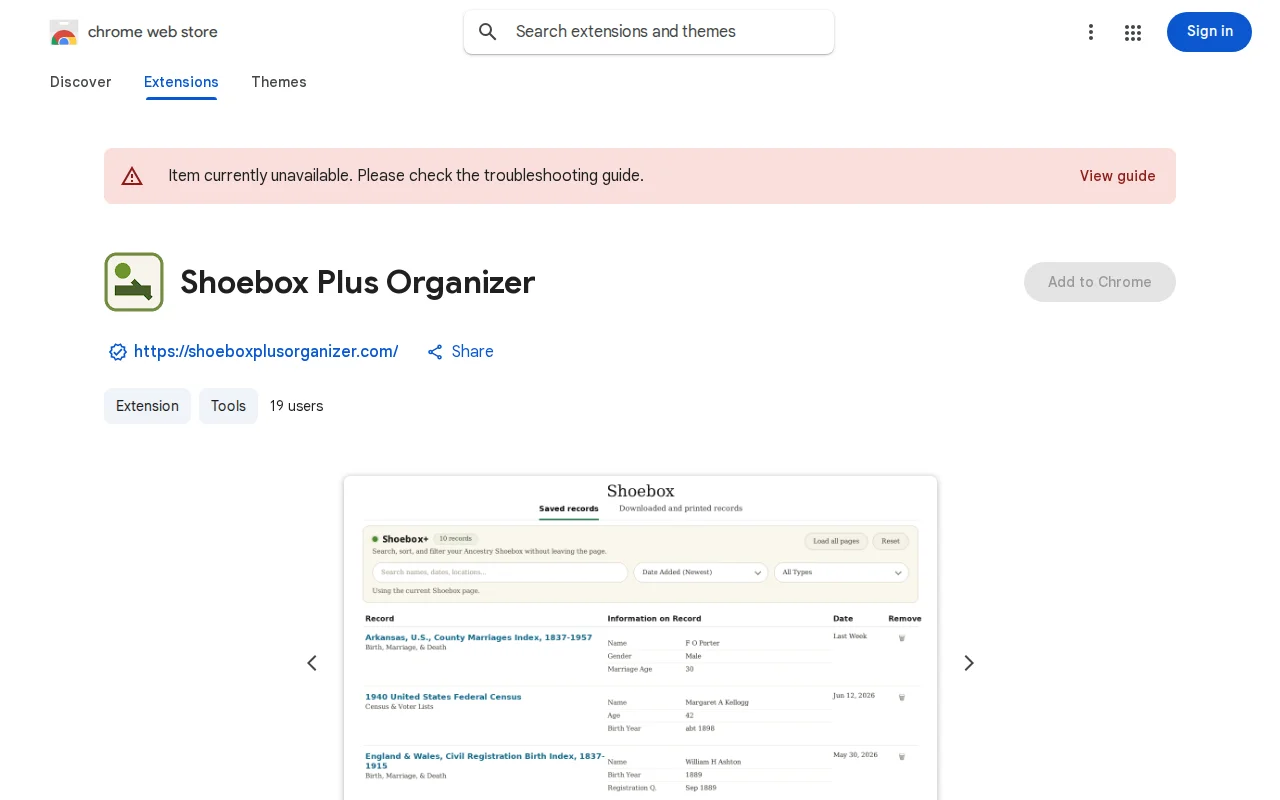This screenshot has width=1280, height=800.
Task: Click the warning triangle icon in banner
Action: [x=132, y=176]
